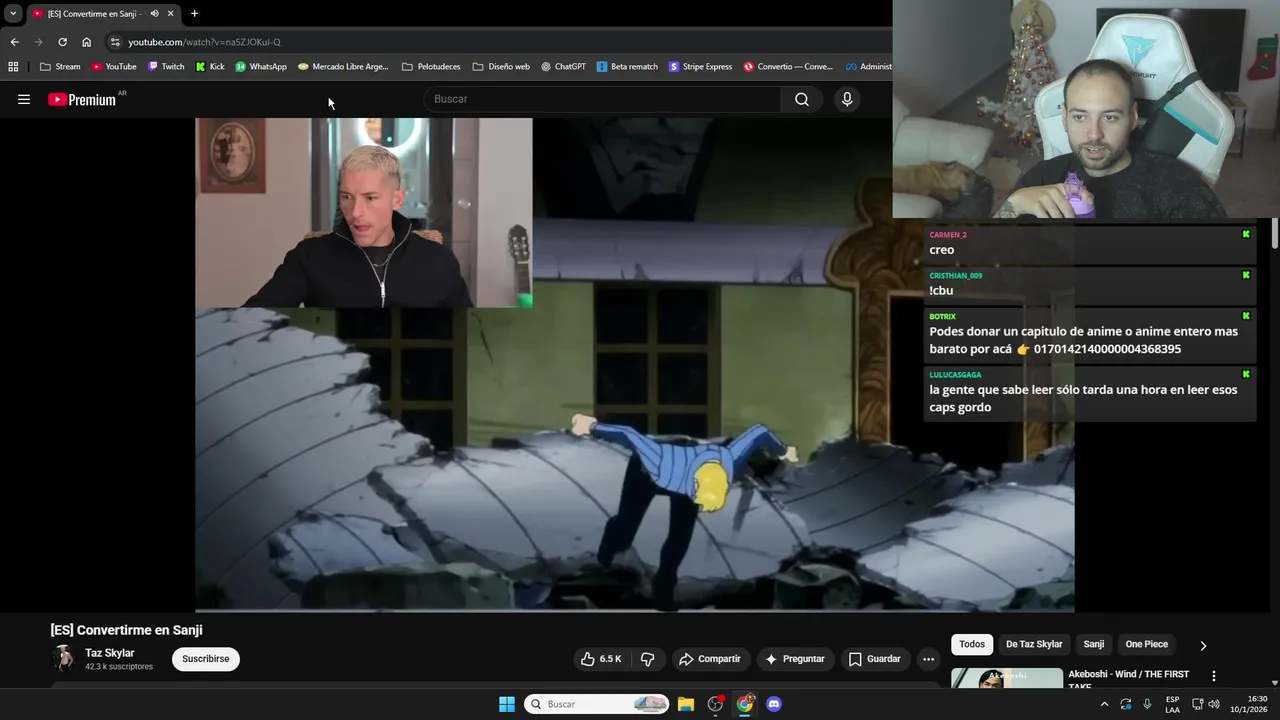Select the De Taz Skylar chip
This screenshot has height=720, width=1280.
point(1034,644)
